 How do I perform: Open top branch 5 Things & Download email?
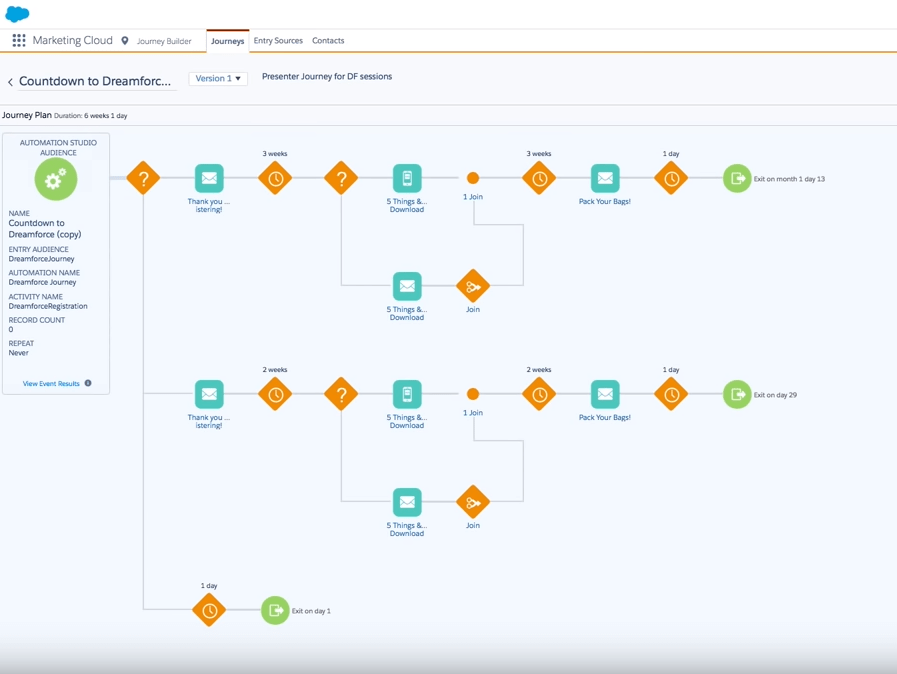[407, 286]
